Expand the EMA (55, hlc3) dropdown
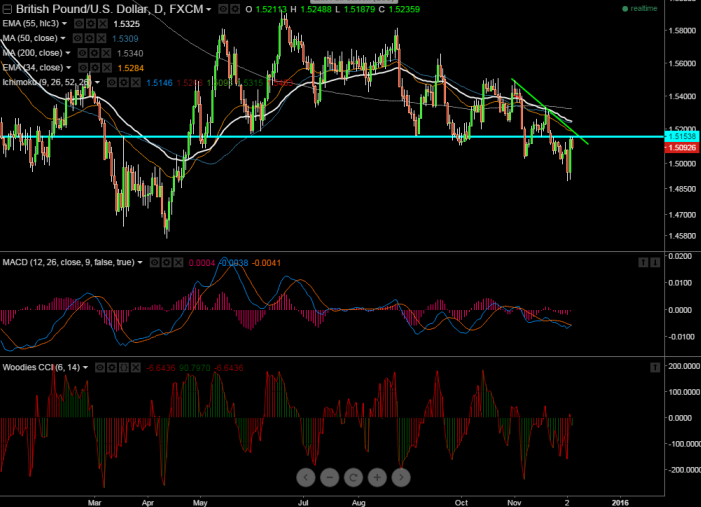The width and height of the screenshot is (701, 507). click(64, 23)
